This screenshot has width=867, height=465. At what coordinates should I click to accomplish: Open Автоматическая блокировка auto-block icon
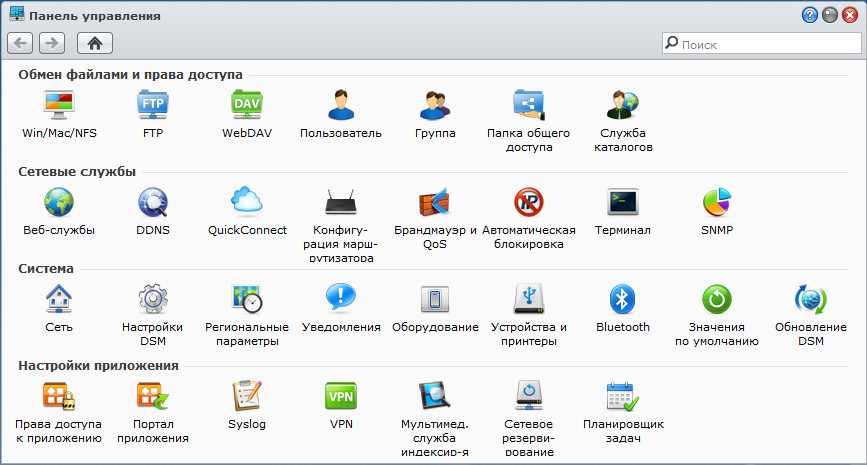[x=528, y=202]
